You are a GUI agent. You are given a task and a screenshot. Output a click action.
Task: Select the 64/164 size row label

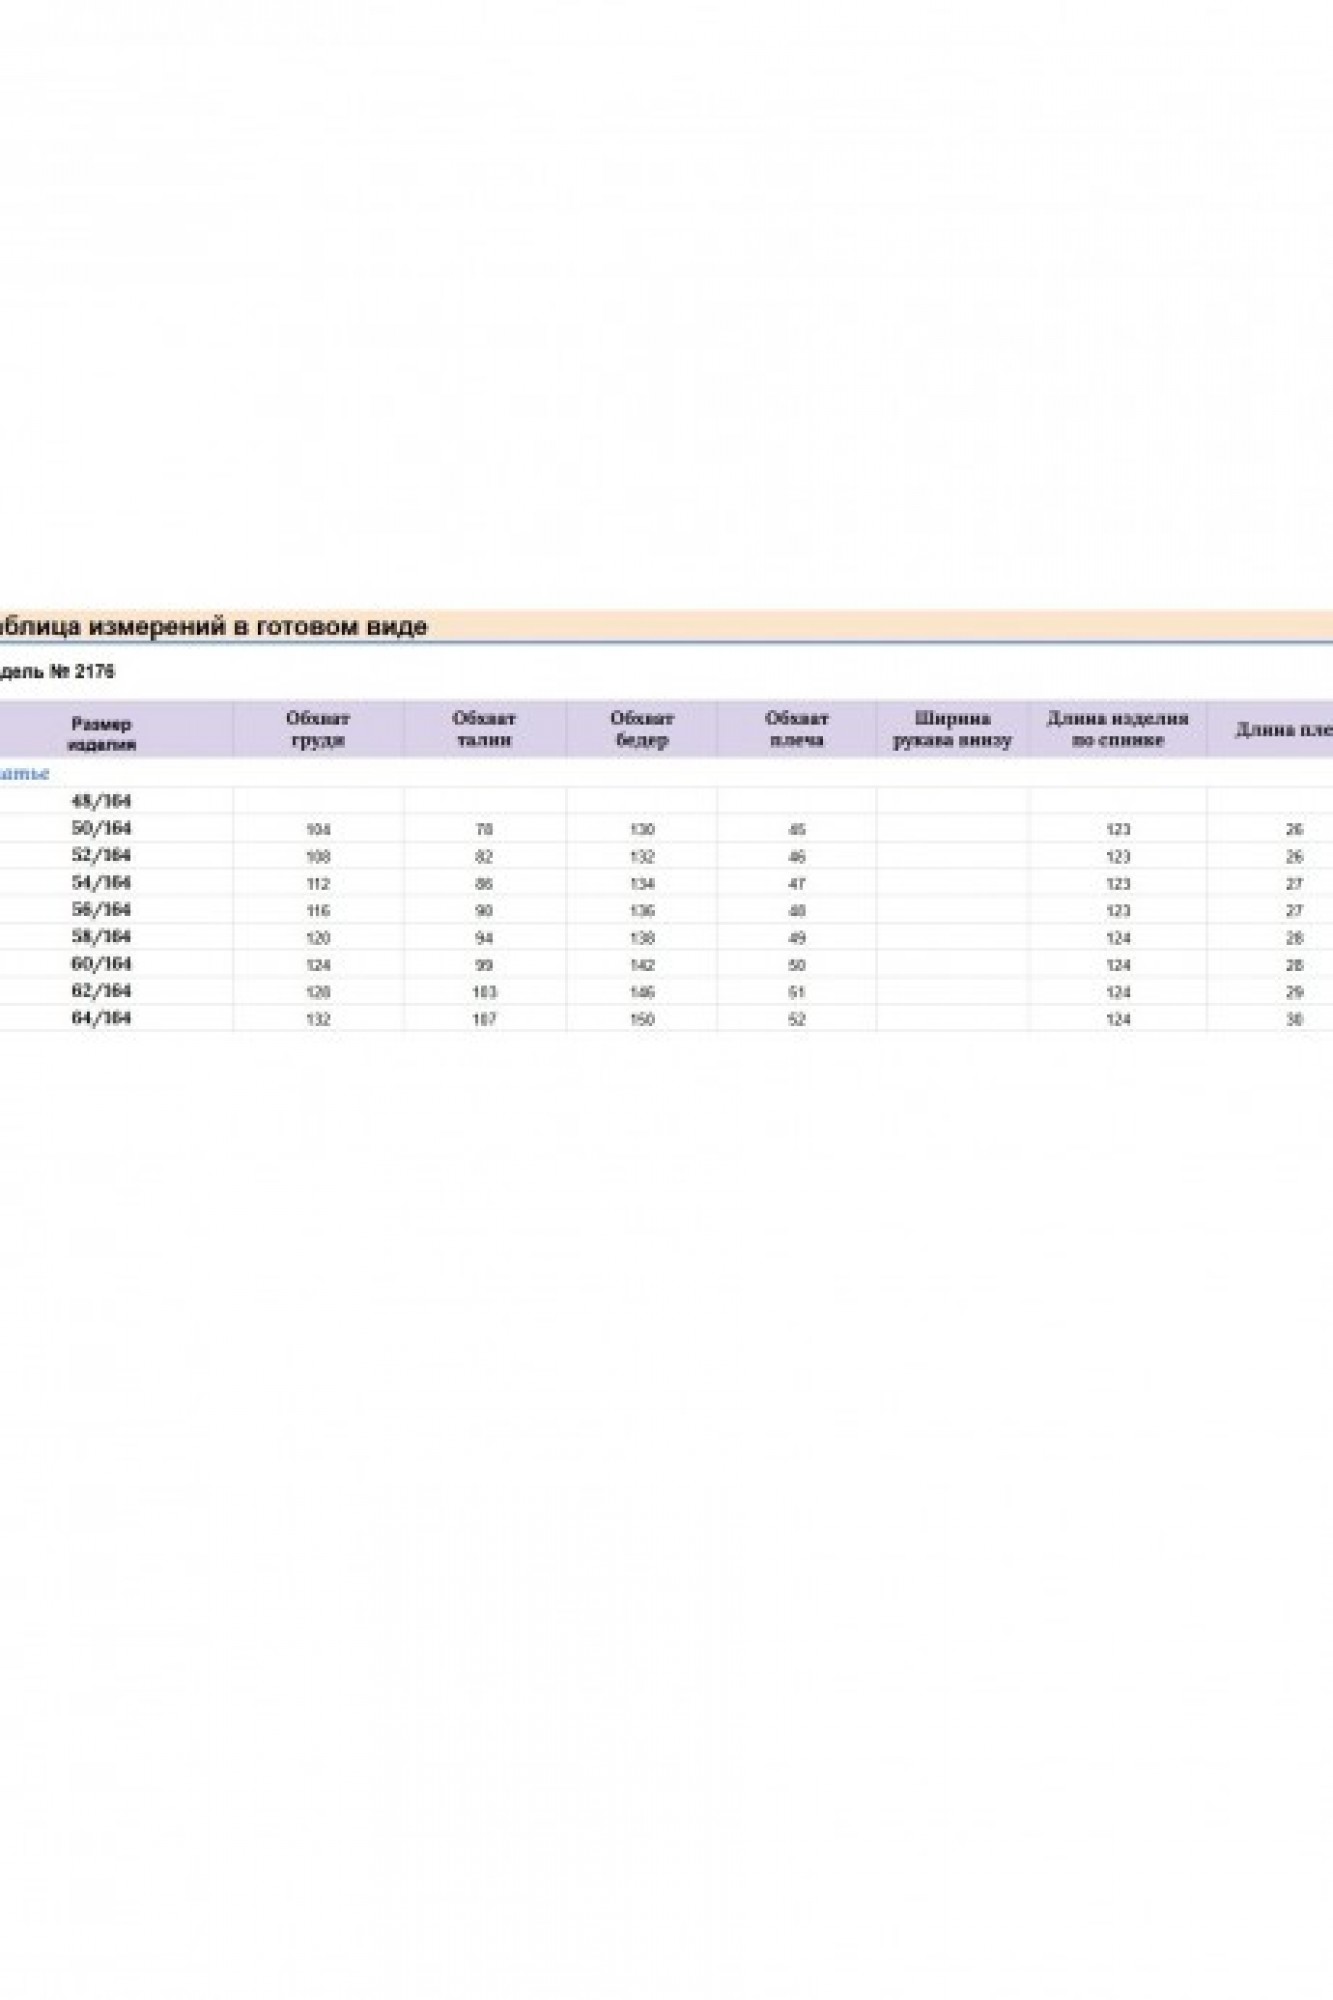[102, 1017]
